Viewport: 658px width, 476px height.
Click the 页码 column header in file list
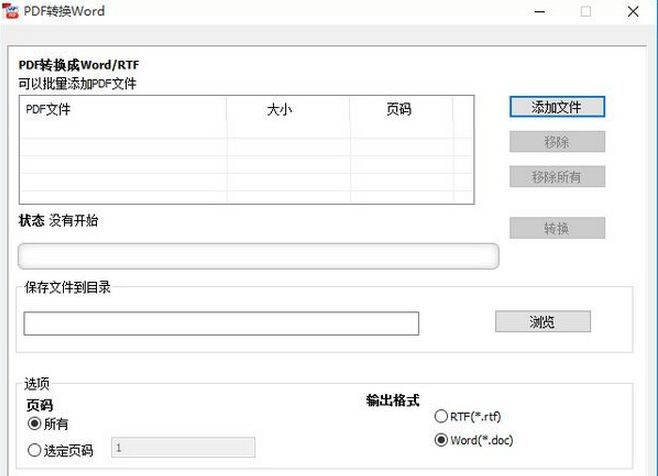[402, 110]
